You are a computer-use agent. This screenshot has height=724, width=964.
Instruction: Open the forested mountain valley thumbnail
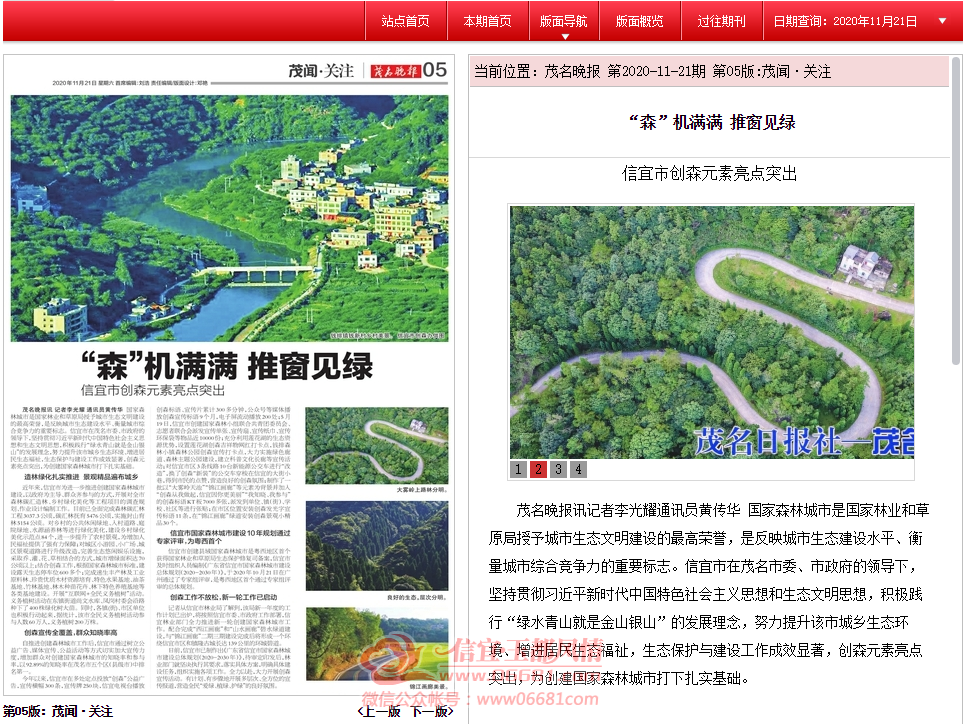(x=377, y=546)
